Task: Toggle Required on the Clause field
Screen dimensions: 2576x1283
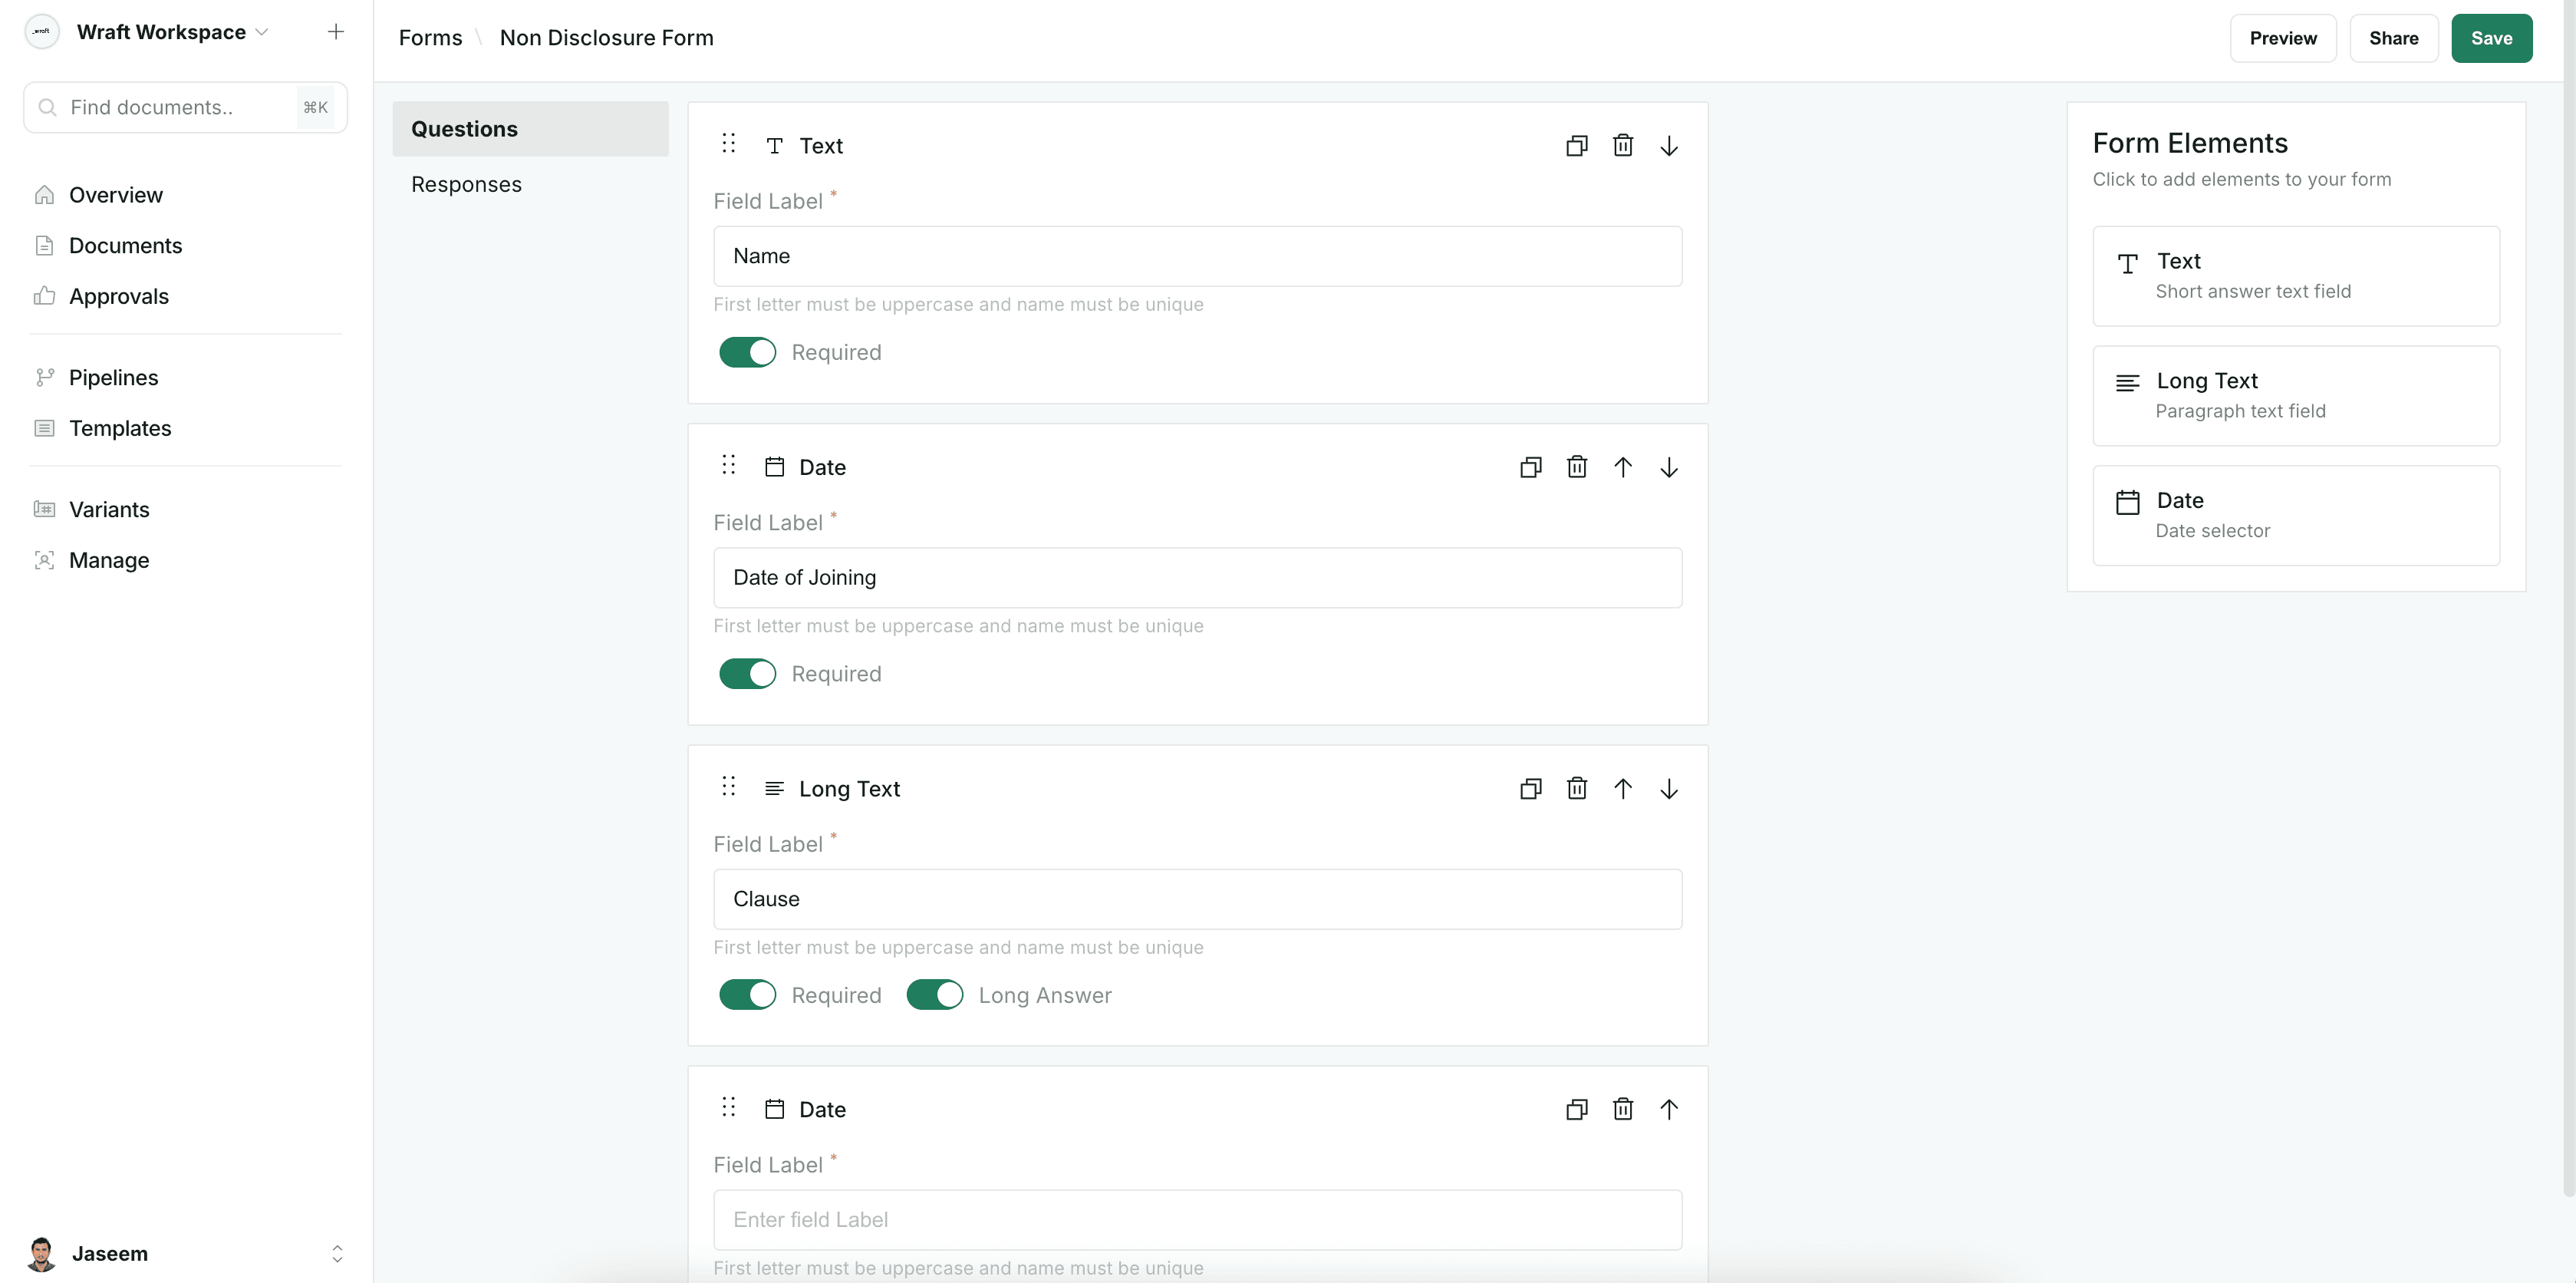Action: [747, 995]
